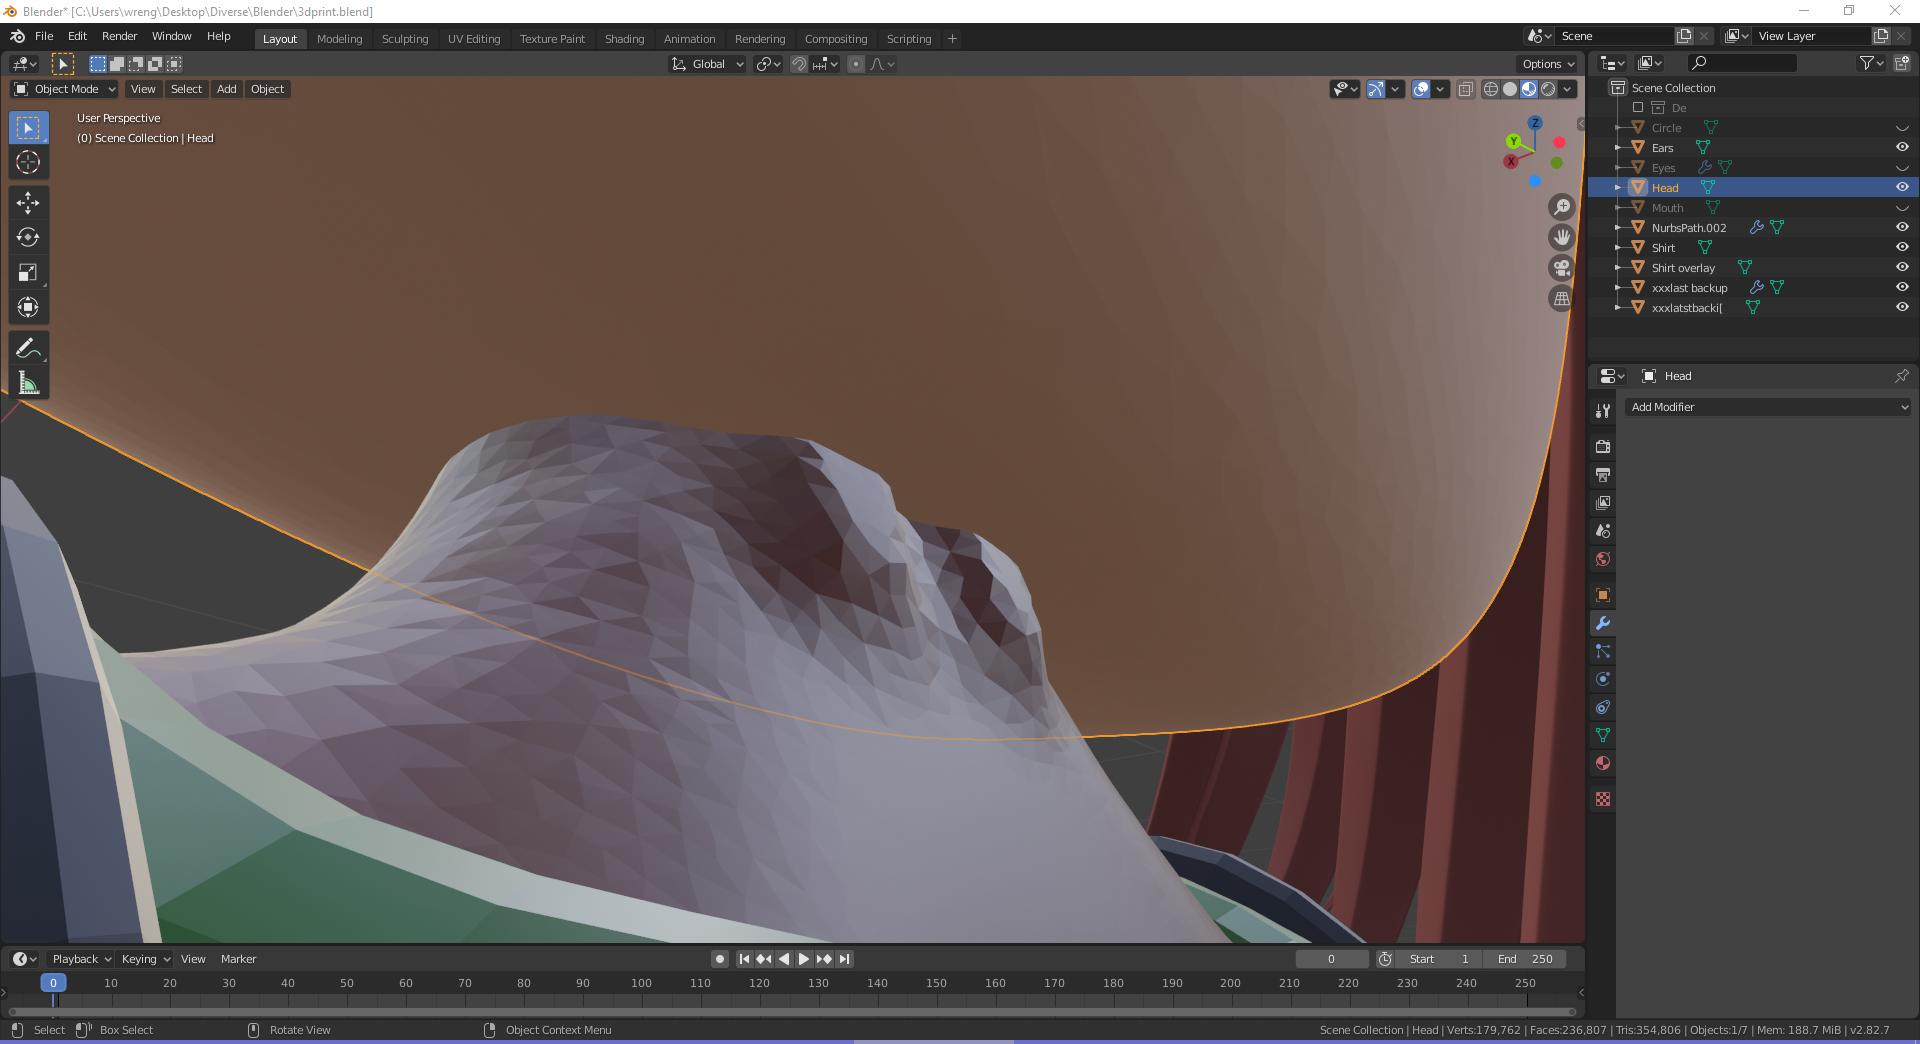Toggle X-ray display in viewport header
Screen dimensions: 1920x1044
pos(1465,89)
